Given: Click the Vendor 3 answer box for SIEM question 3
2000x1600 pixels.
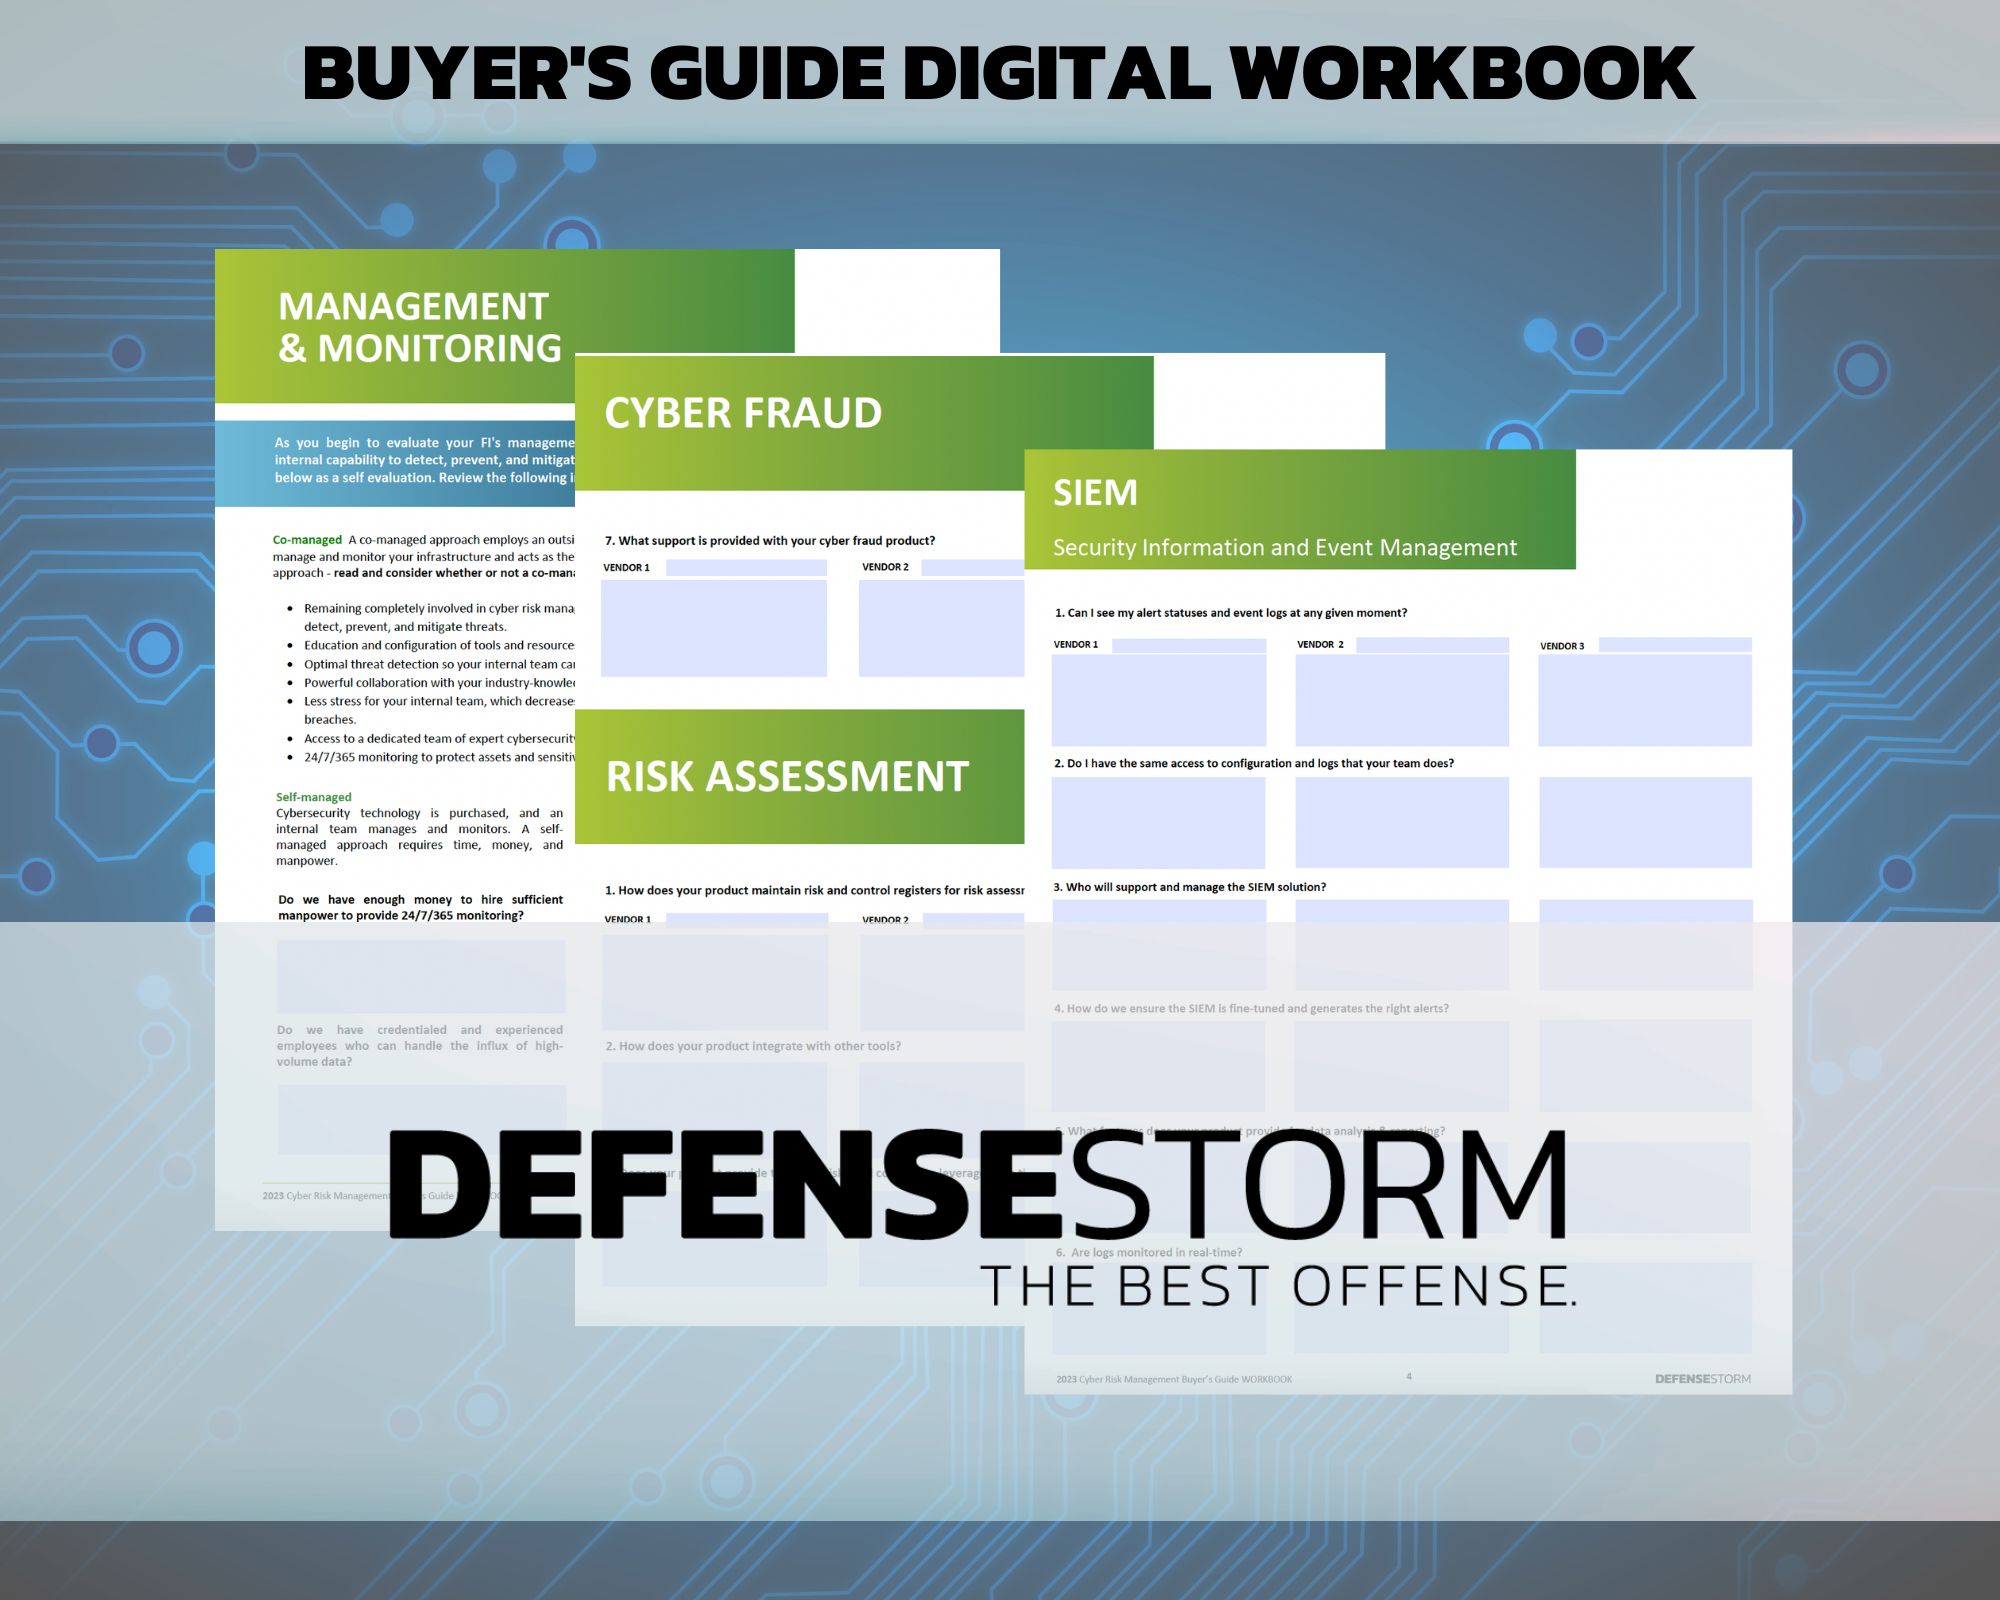Looking at the screenshot, I should pyautogui.click(x=1646, y=944).
